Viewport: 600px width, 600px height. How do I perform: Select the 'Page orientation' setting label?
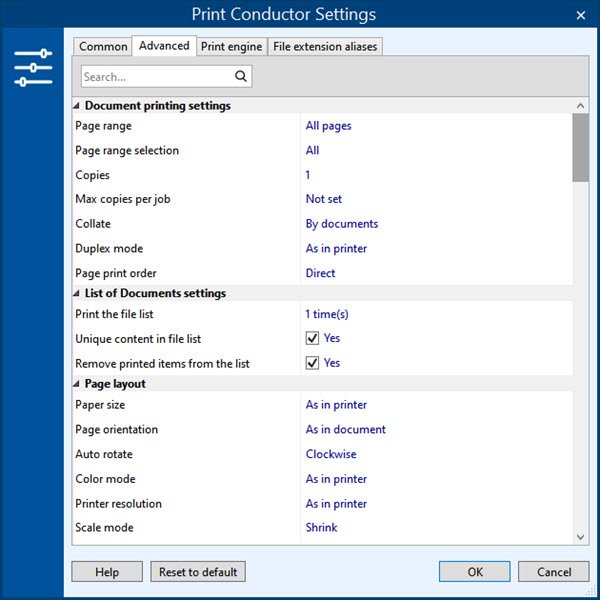116,429
